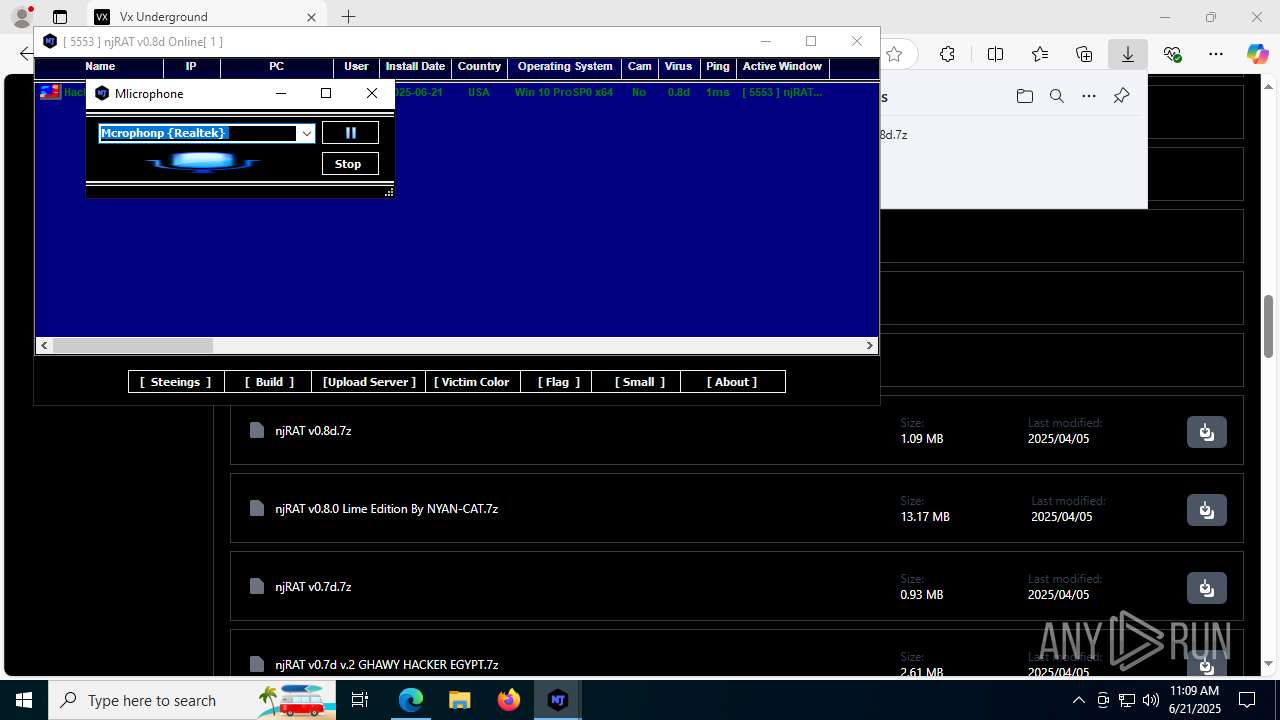The image size is (1280, 720).
Task: Open the volume control in system tray
Action: point(1151,700)
